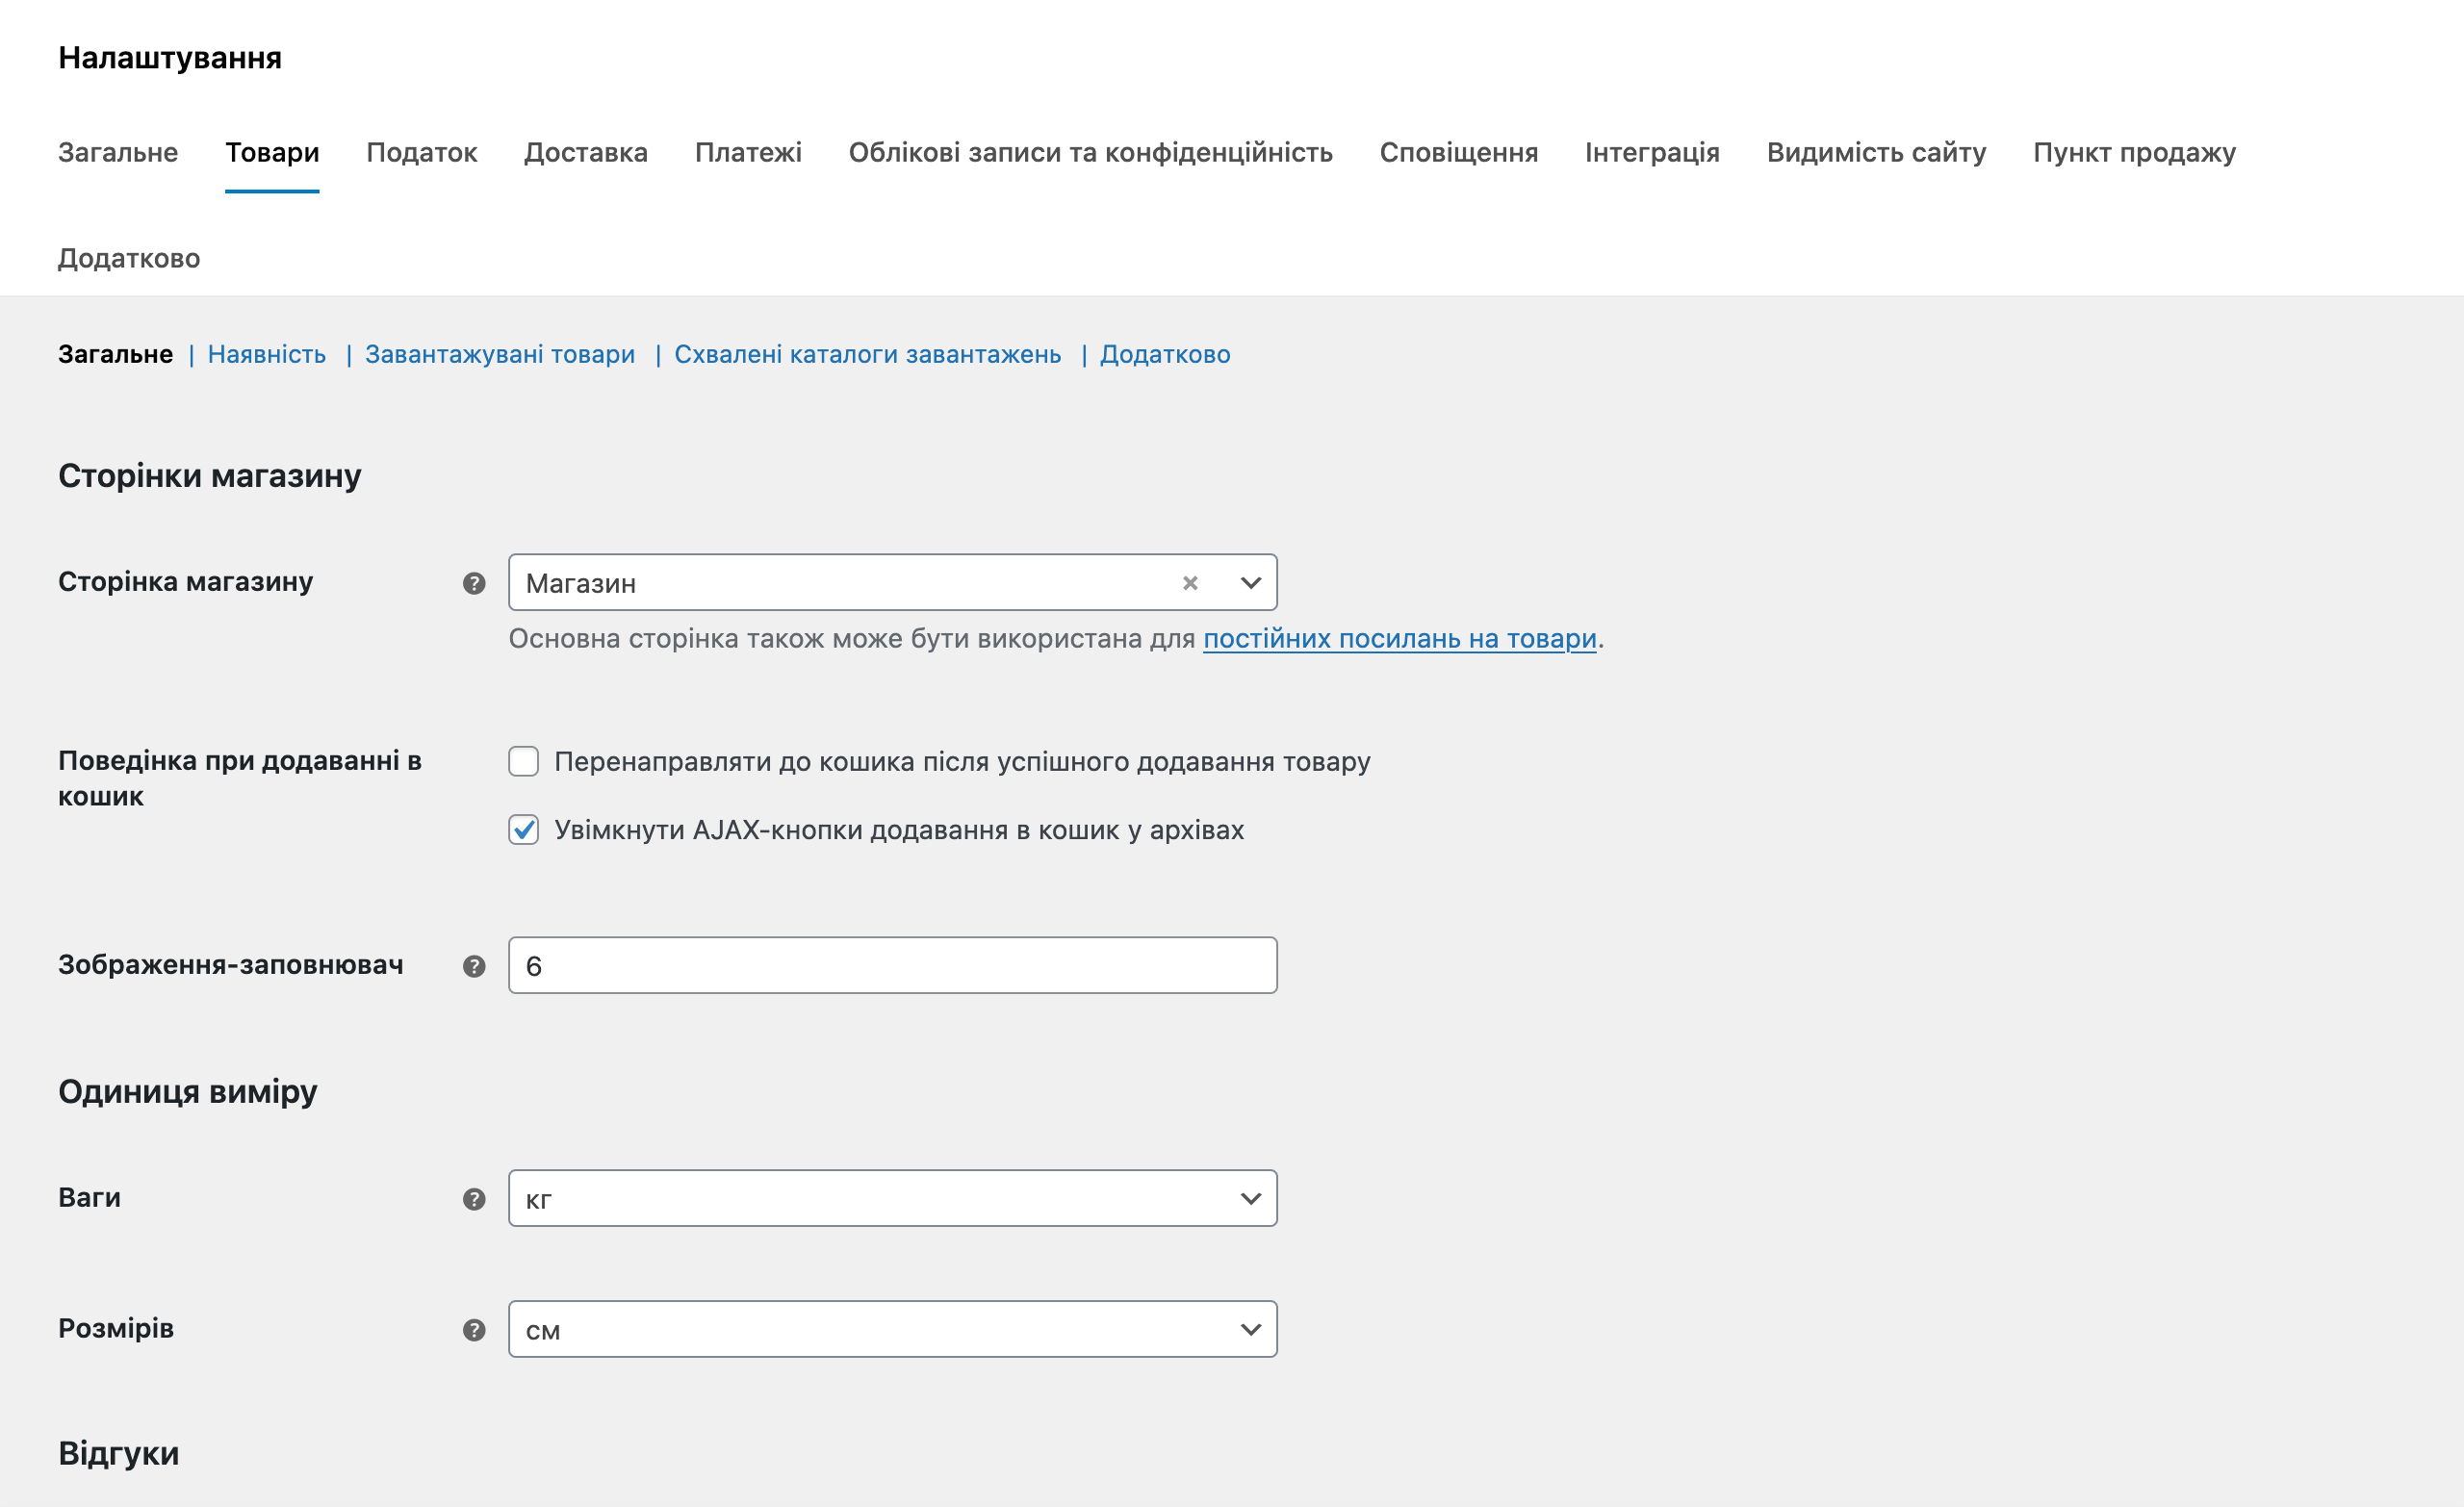This screenshot has width=2464, height=1507.
Task: Open the Завантажувані товари section
Action: [501, 354]
